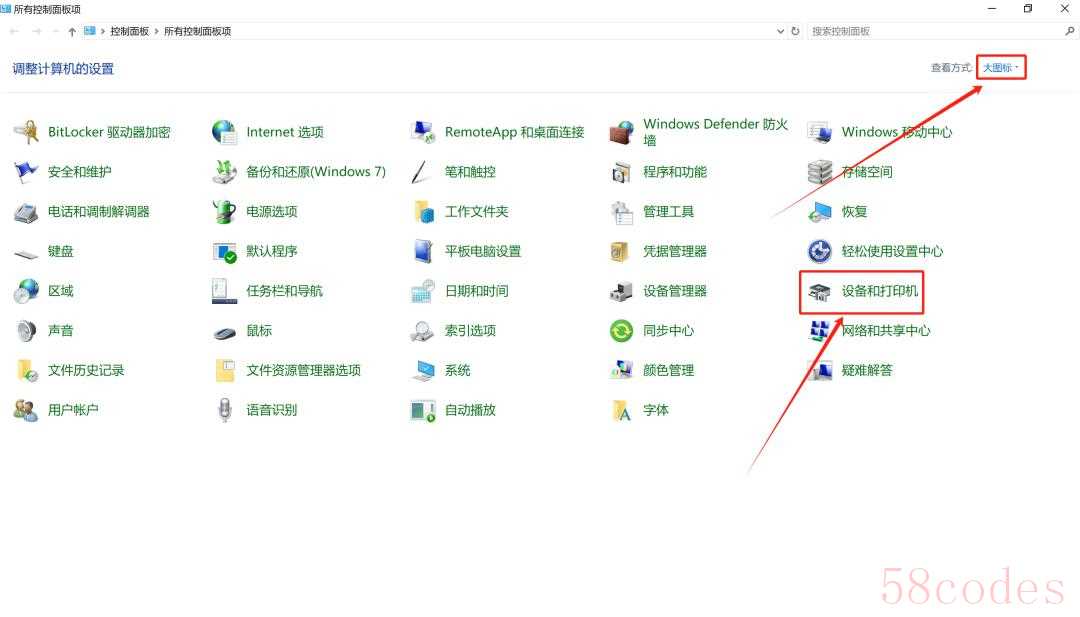Open the 语音识别 microphone icon

pyautogui.click(x=225, y=411)
